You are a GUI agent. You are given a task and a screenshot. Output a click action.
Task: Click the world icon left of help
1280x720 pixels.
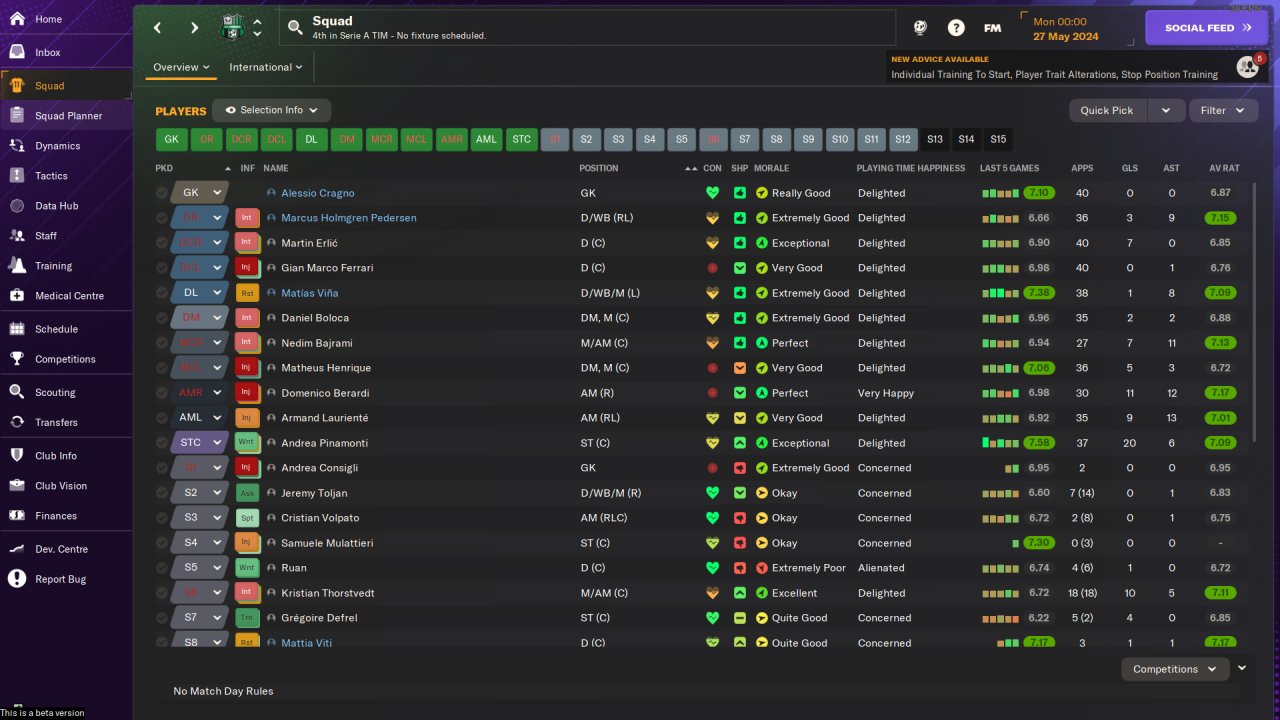click(x=920, y=28)
